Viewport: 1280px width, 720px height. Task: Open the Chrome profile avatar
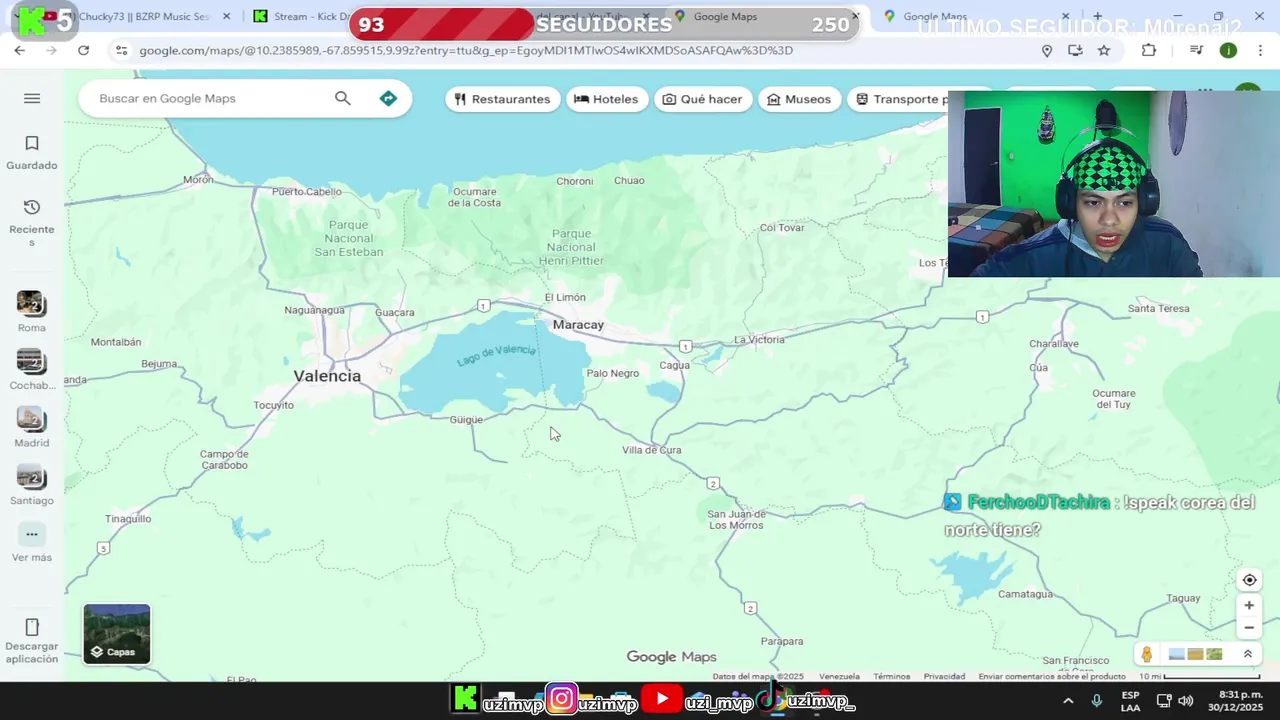1228,50
